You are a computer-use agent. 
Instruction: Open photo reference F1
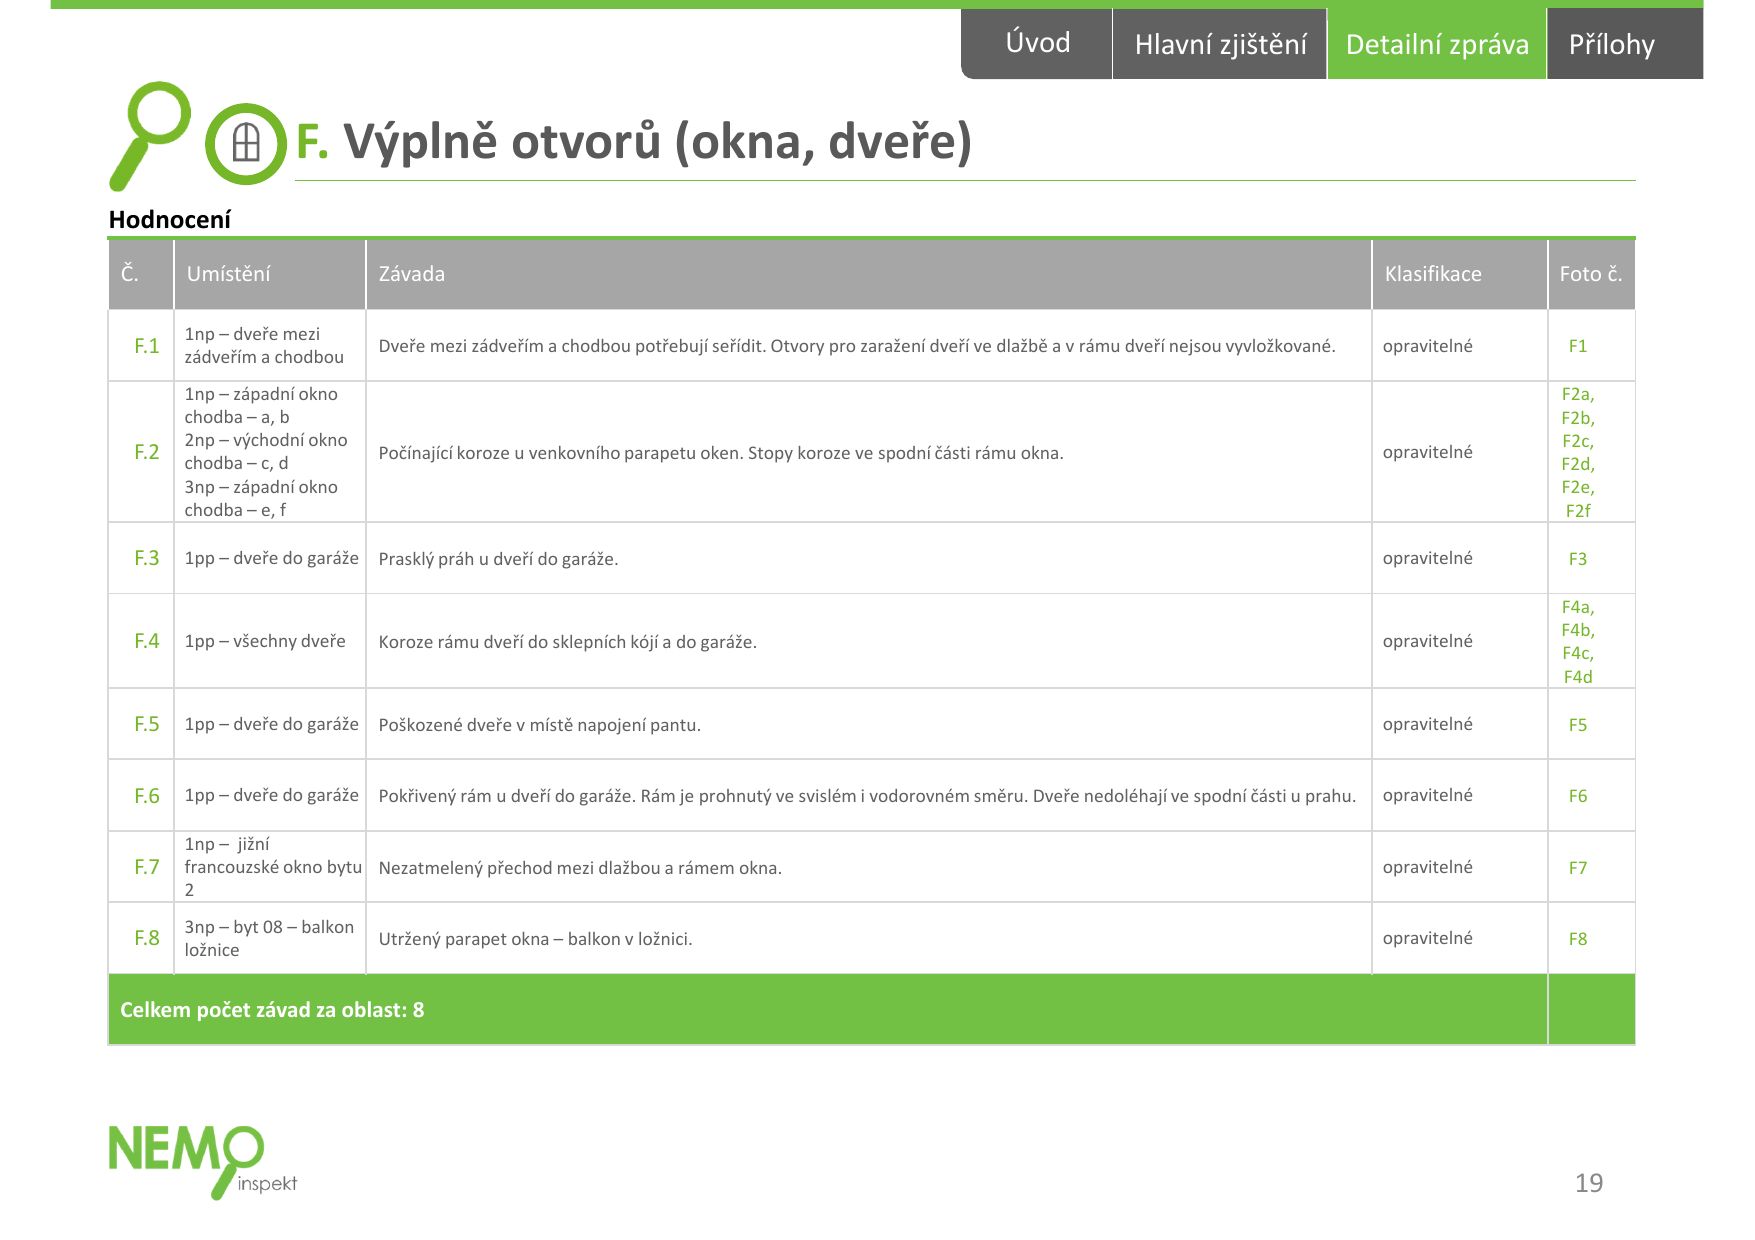click(x=1577, y=346)
